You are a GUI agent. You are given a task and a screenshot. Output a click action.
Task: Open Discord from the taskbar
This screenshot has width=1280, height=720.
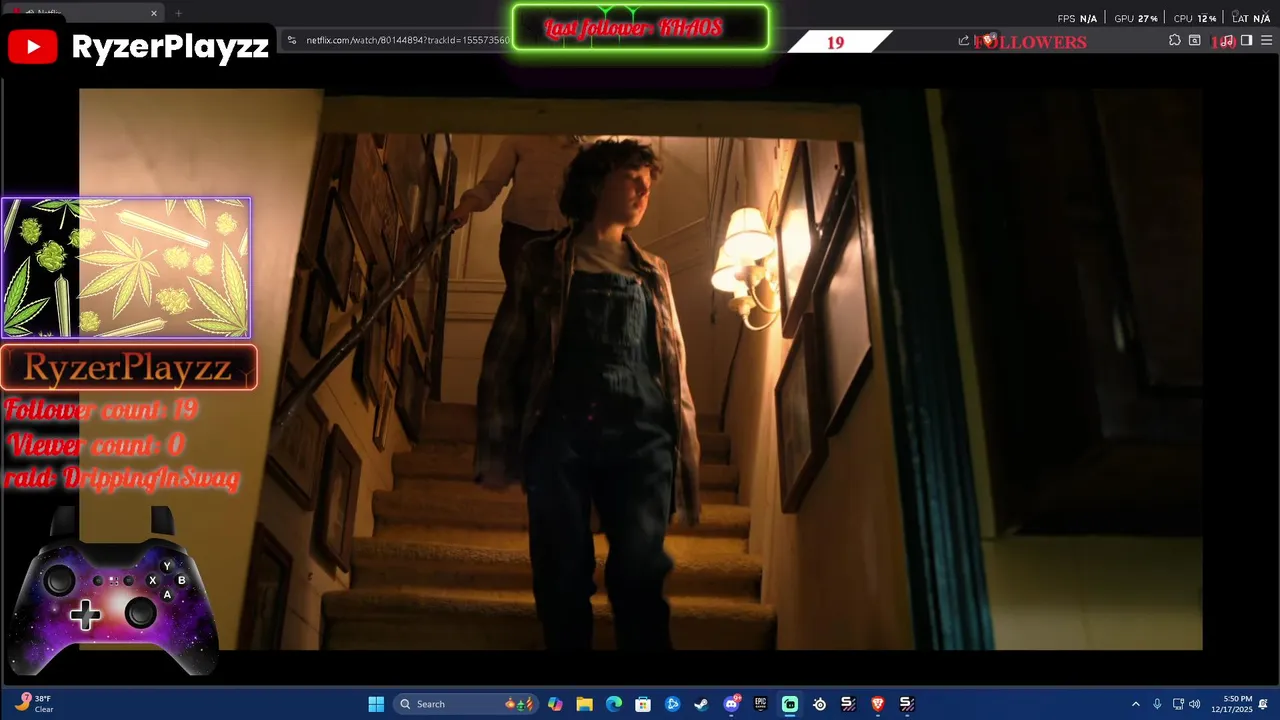pos(731,704)
